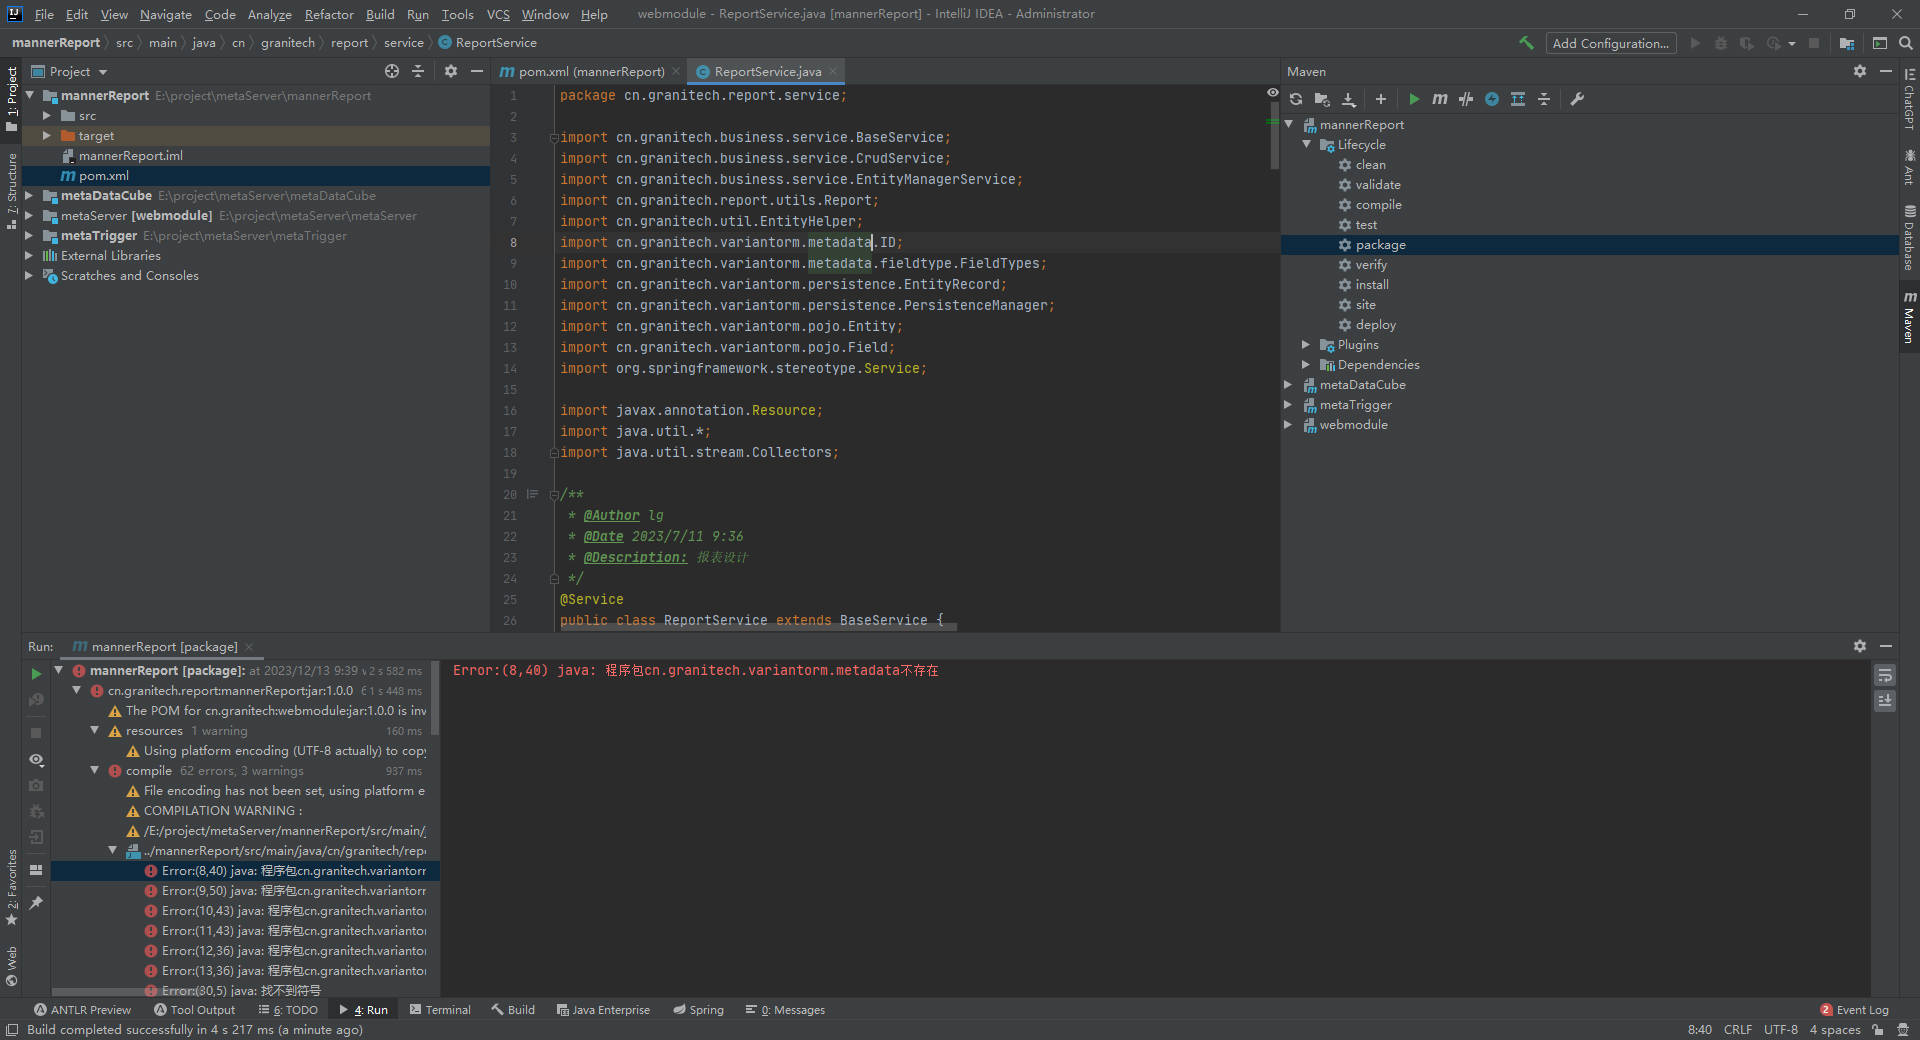The height and width of the screenshot is (1040, 1920).
Task: Expand src folder in Project tree
Action: point(46,116)
